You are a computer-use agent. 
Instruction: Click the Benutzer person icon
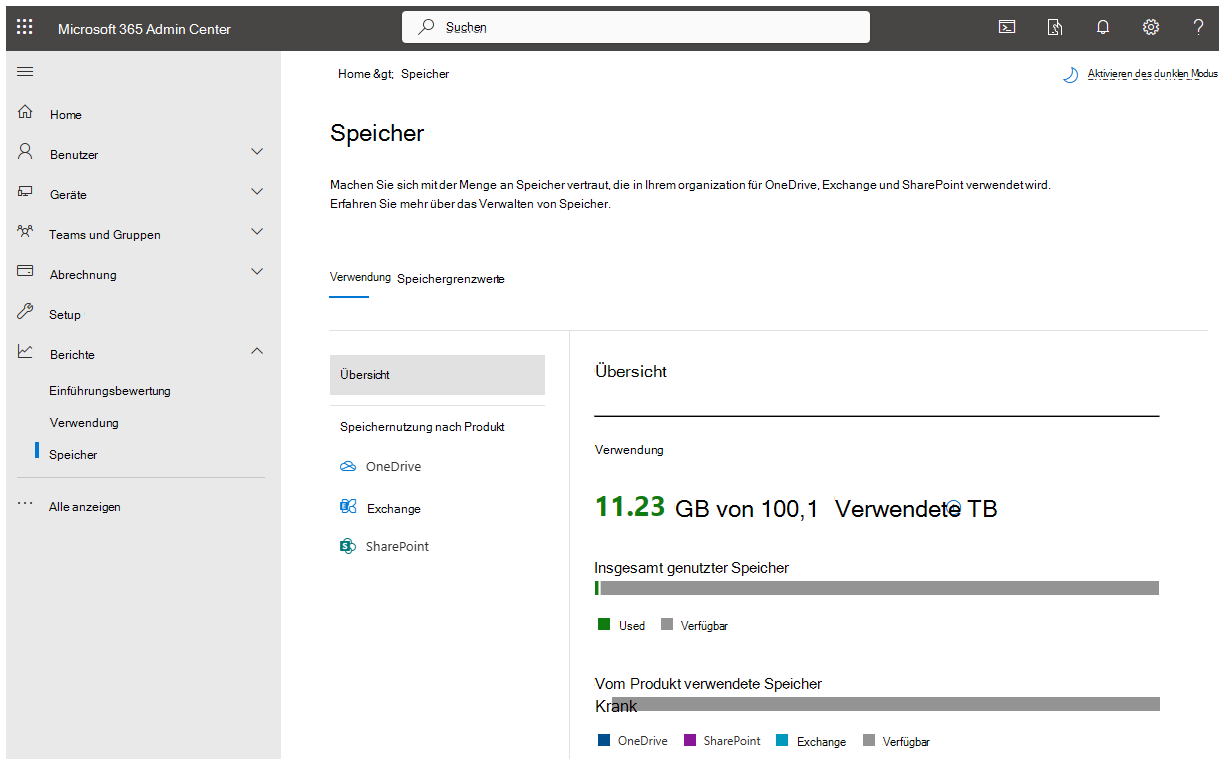pyautogui.click(x=26, y=152)
